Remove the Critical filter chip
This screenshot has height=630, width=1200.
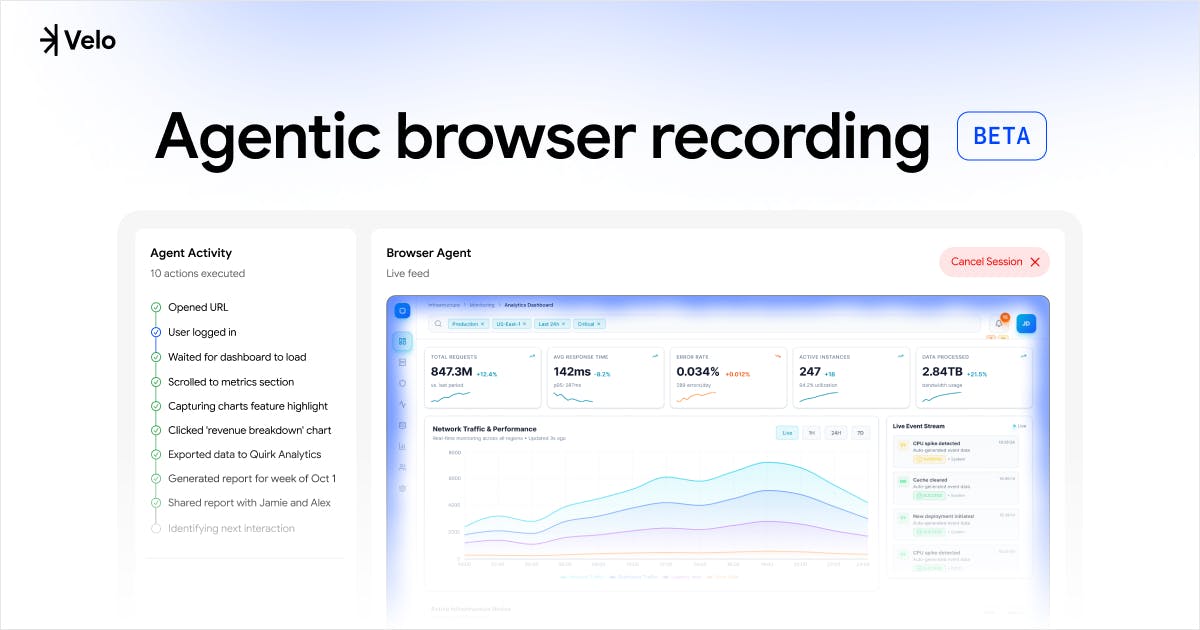point(599,324)
